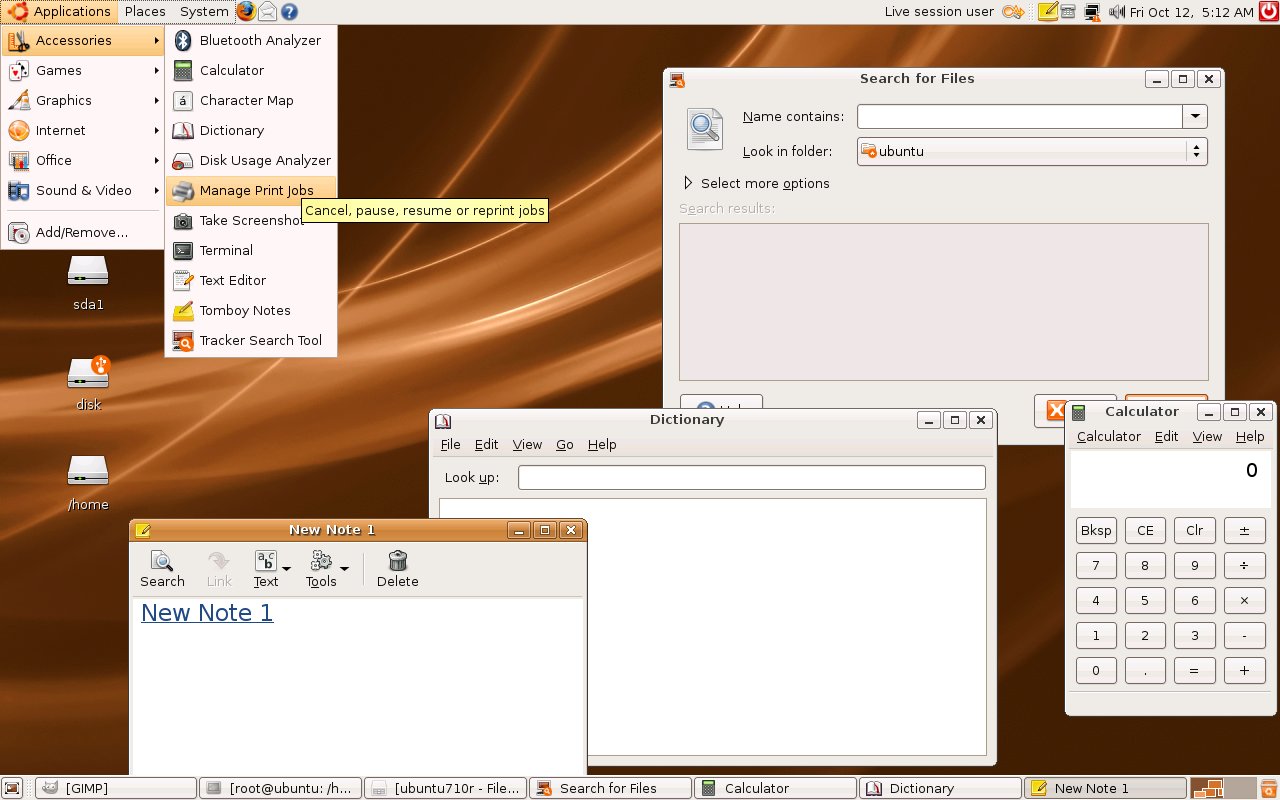Screen dimensions: 1280x800
Task: Open the Name contains dropdown arrow
Action: click(x=1195, y=116)
